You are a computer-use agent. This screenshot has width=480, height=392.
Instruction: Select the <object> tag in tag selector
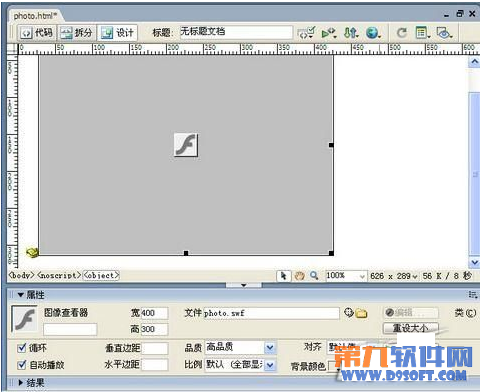101,275
